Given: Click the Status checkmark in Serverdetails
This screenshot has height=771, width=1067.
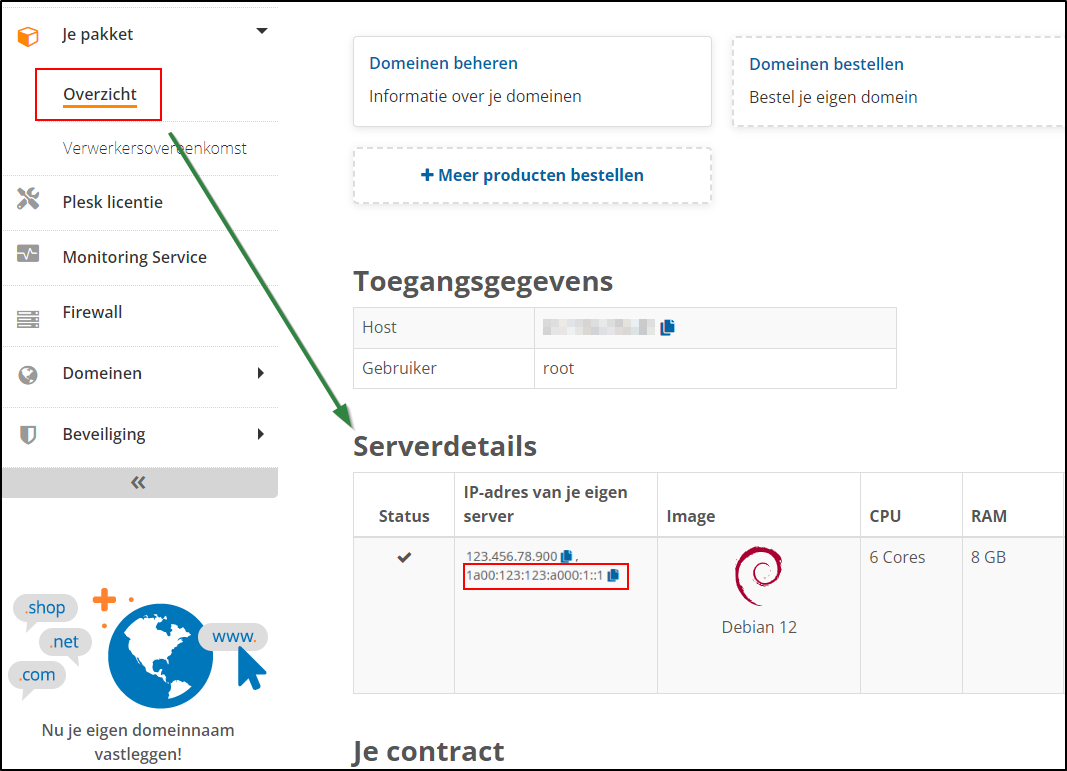Looking at the screenshot, I should coord(403,557).
